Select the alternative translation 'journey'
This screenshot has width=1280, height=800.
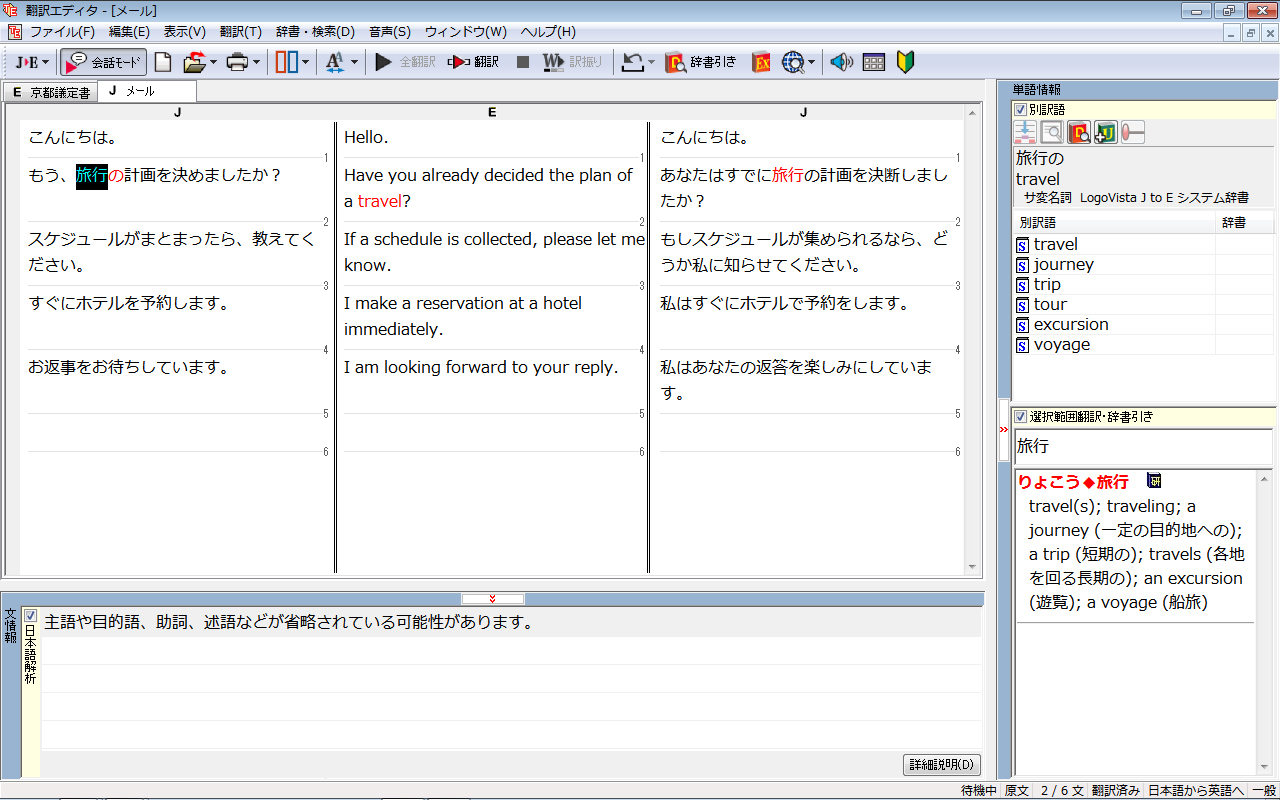pyautogui.click(x=1063, y=264)
